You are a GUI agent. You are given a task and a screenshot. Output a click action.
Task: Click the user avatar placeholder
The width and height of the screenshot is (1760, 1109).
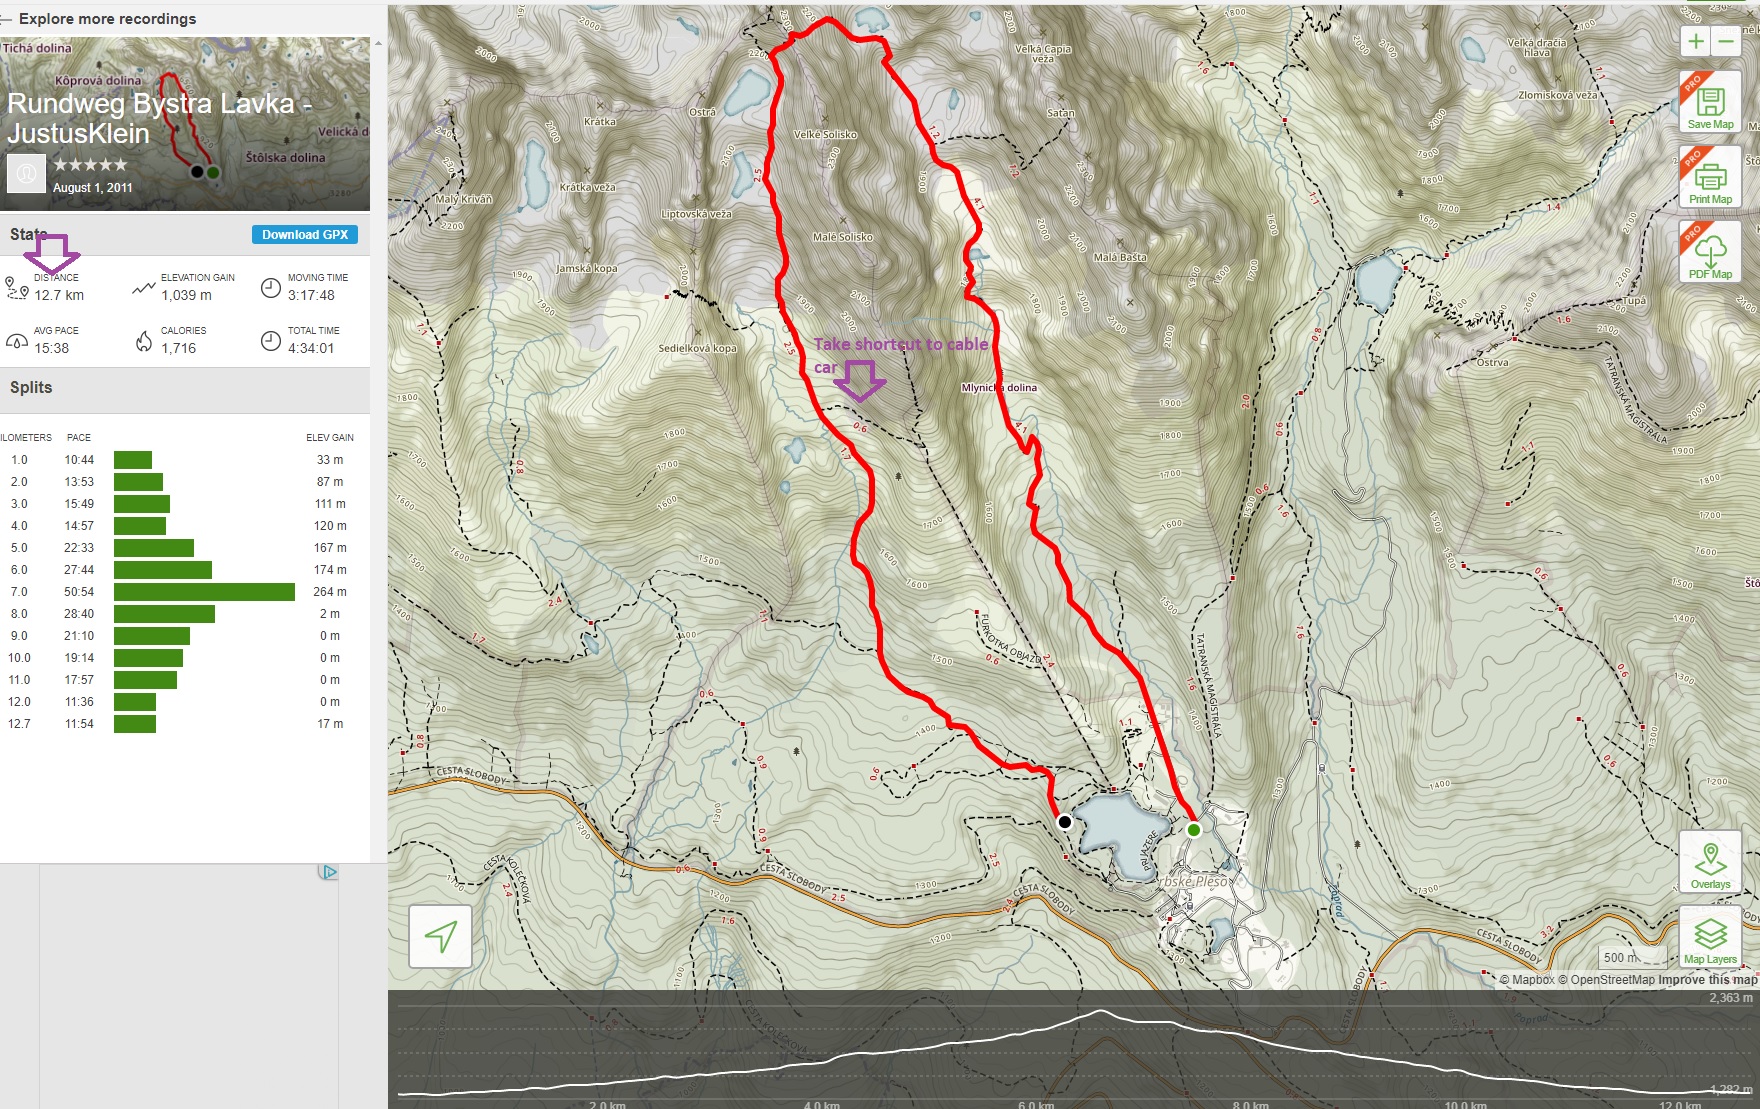coord(26,173)
